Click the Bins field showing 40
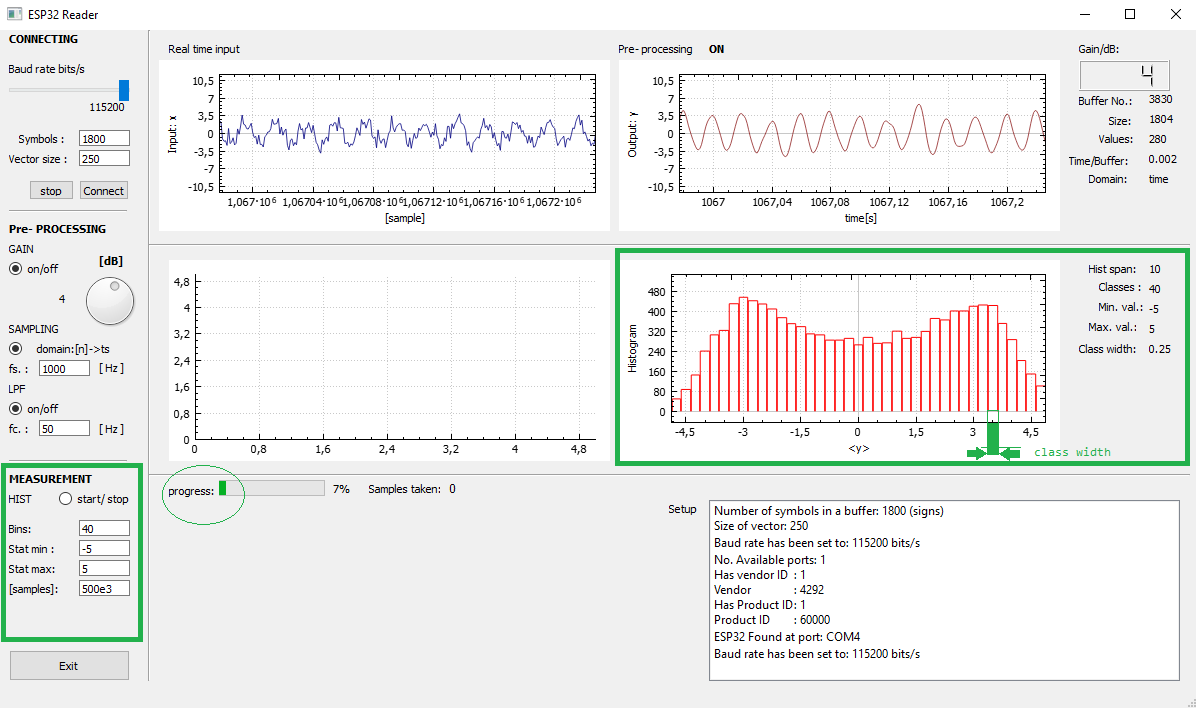This screenshot has width=1196, height=708. (x=104, y=528)
